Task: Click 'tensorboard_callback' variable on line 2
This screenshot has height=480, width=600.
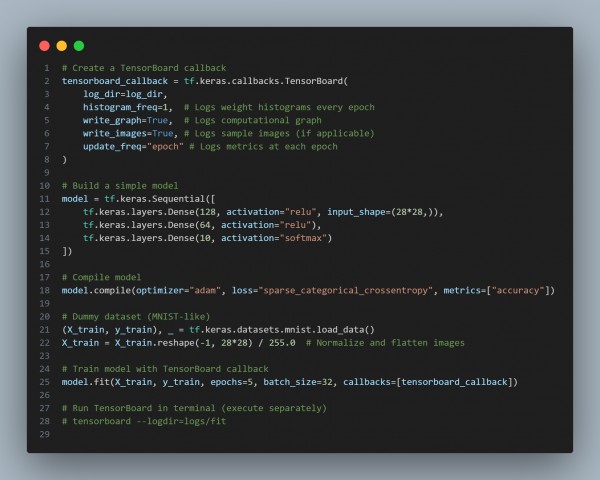Action: coord(115,81)
